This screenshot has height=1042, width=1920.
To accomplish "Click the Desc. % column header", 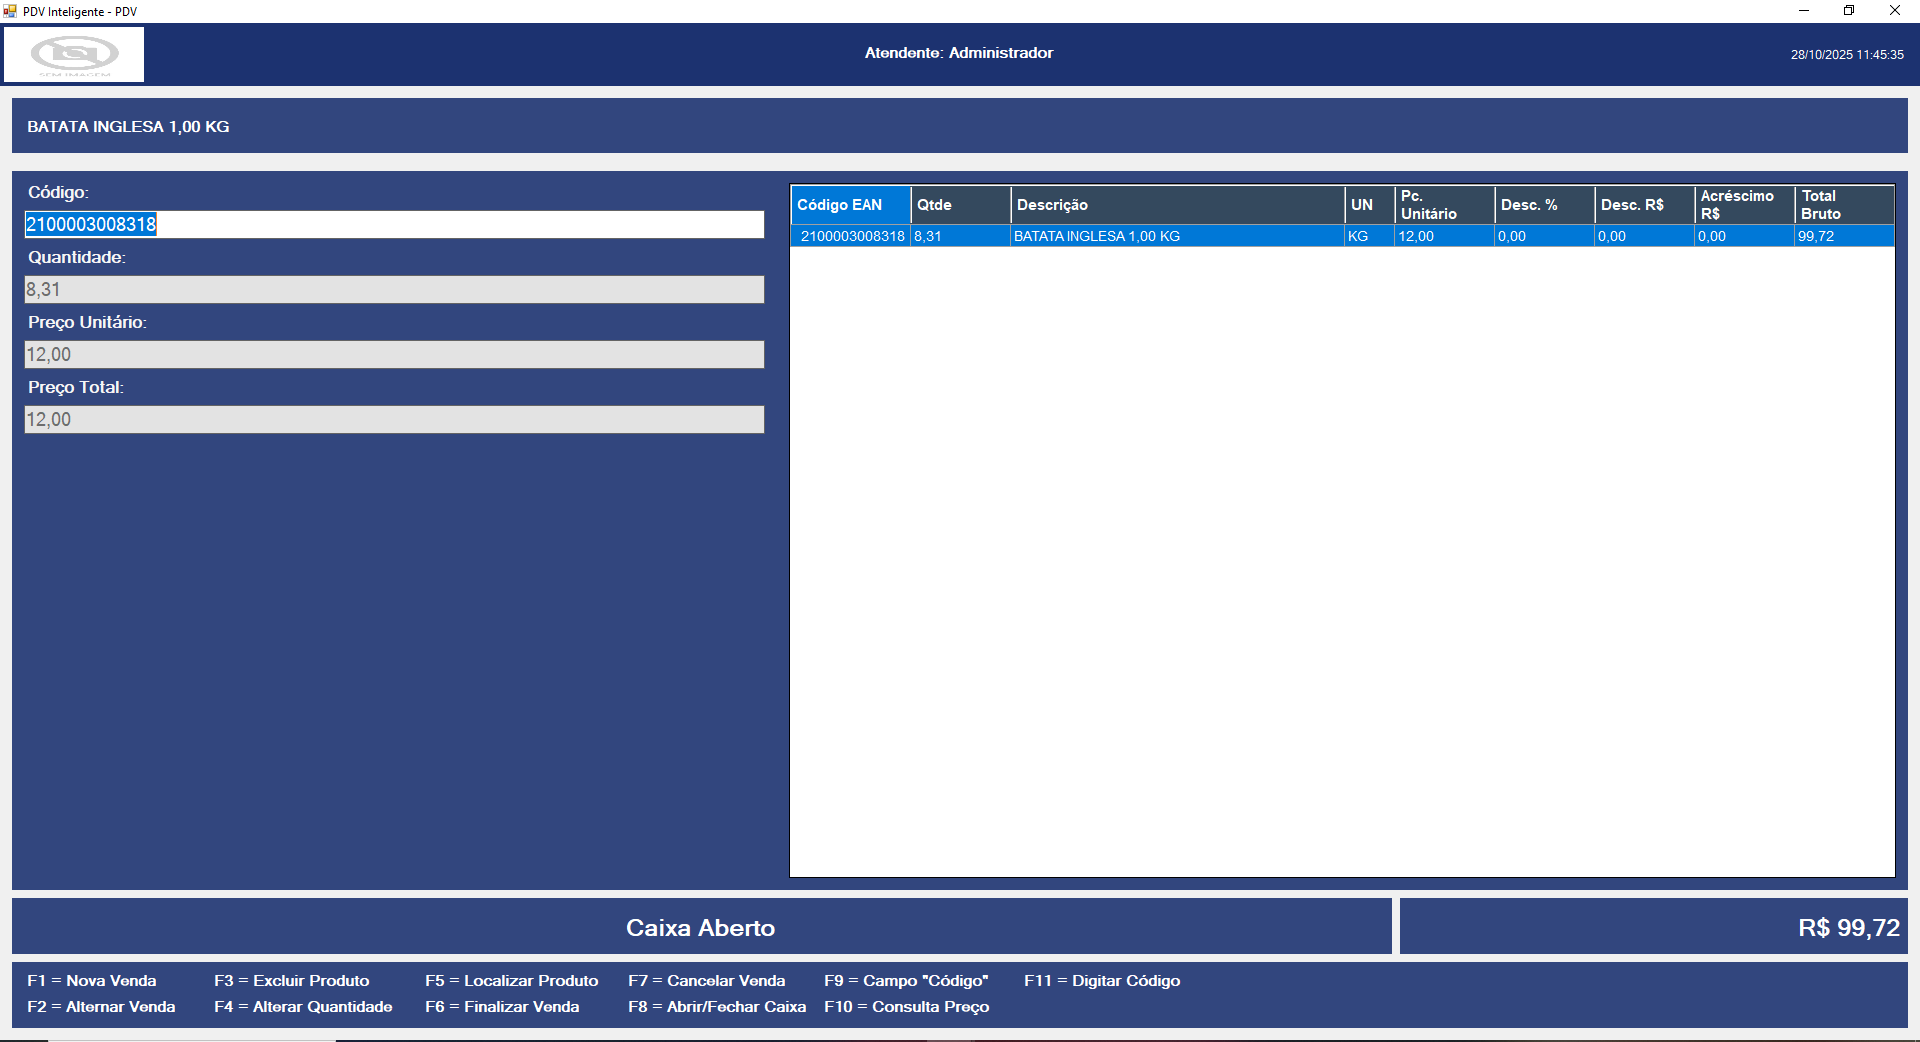I will coord(1543,205).
